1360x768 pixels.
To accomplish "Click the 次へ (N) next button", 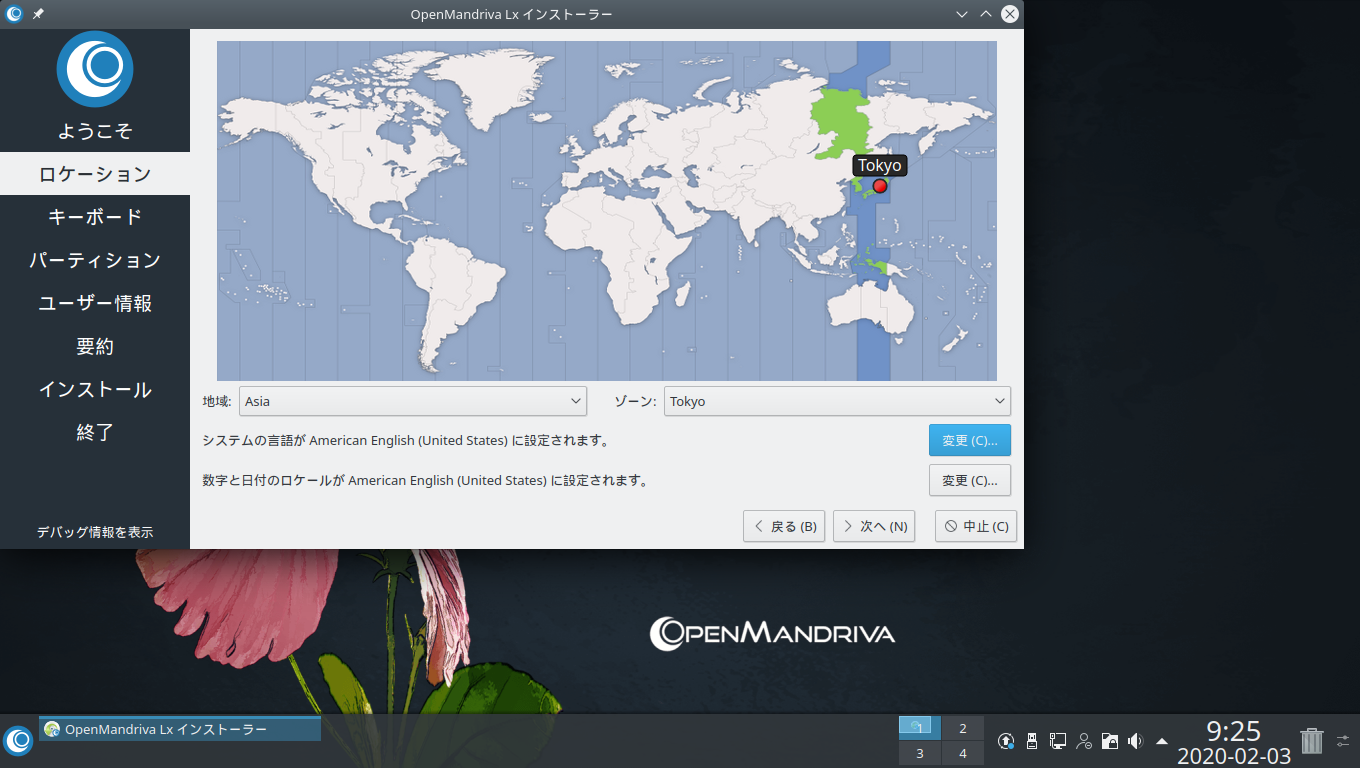I will (874, 526).
